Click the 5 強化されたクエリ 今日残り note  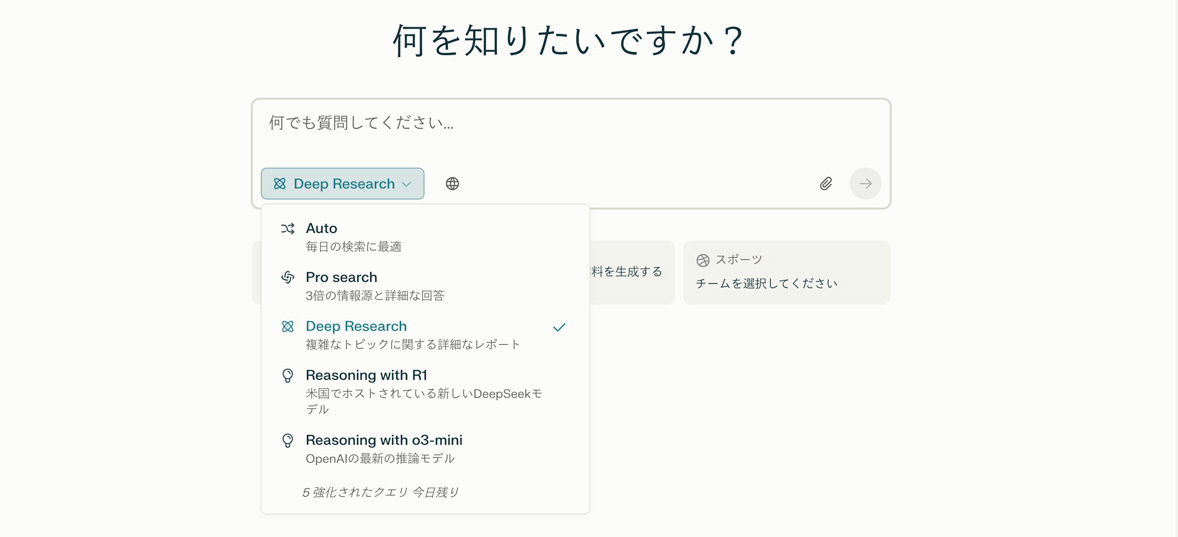tap(380, 493)
